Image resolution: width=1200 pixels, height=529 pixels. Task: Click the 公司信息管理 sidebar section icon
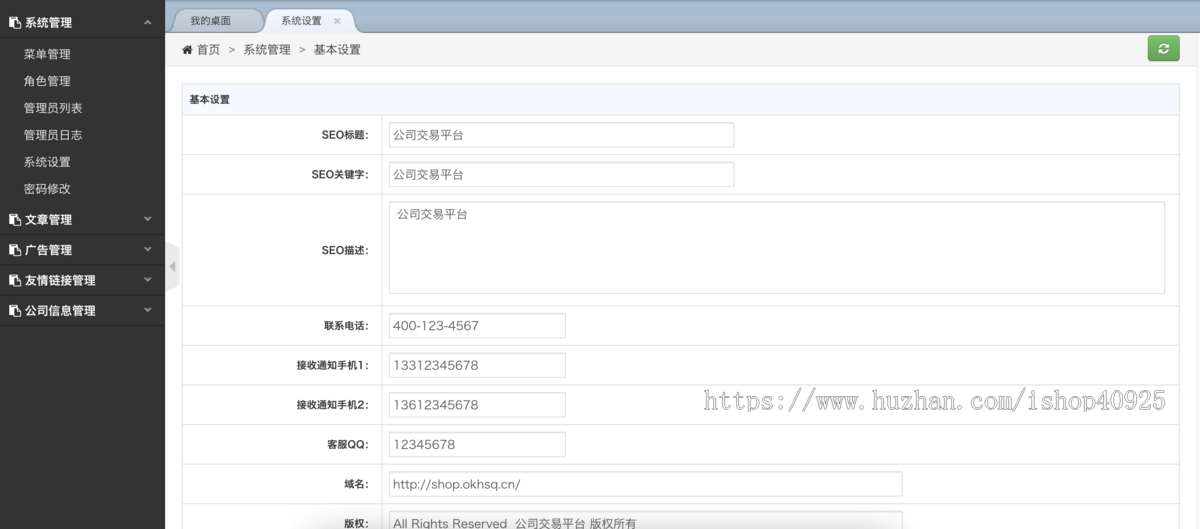pyautogui.click(x=15, y=311)
